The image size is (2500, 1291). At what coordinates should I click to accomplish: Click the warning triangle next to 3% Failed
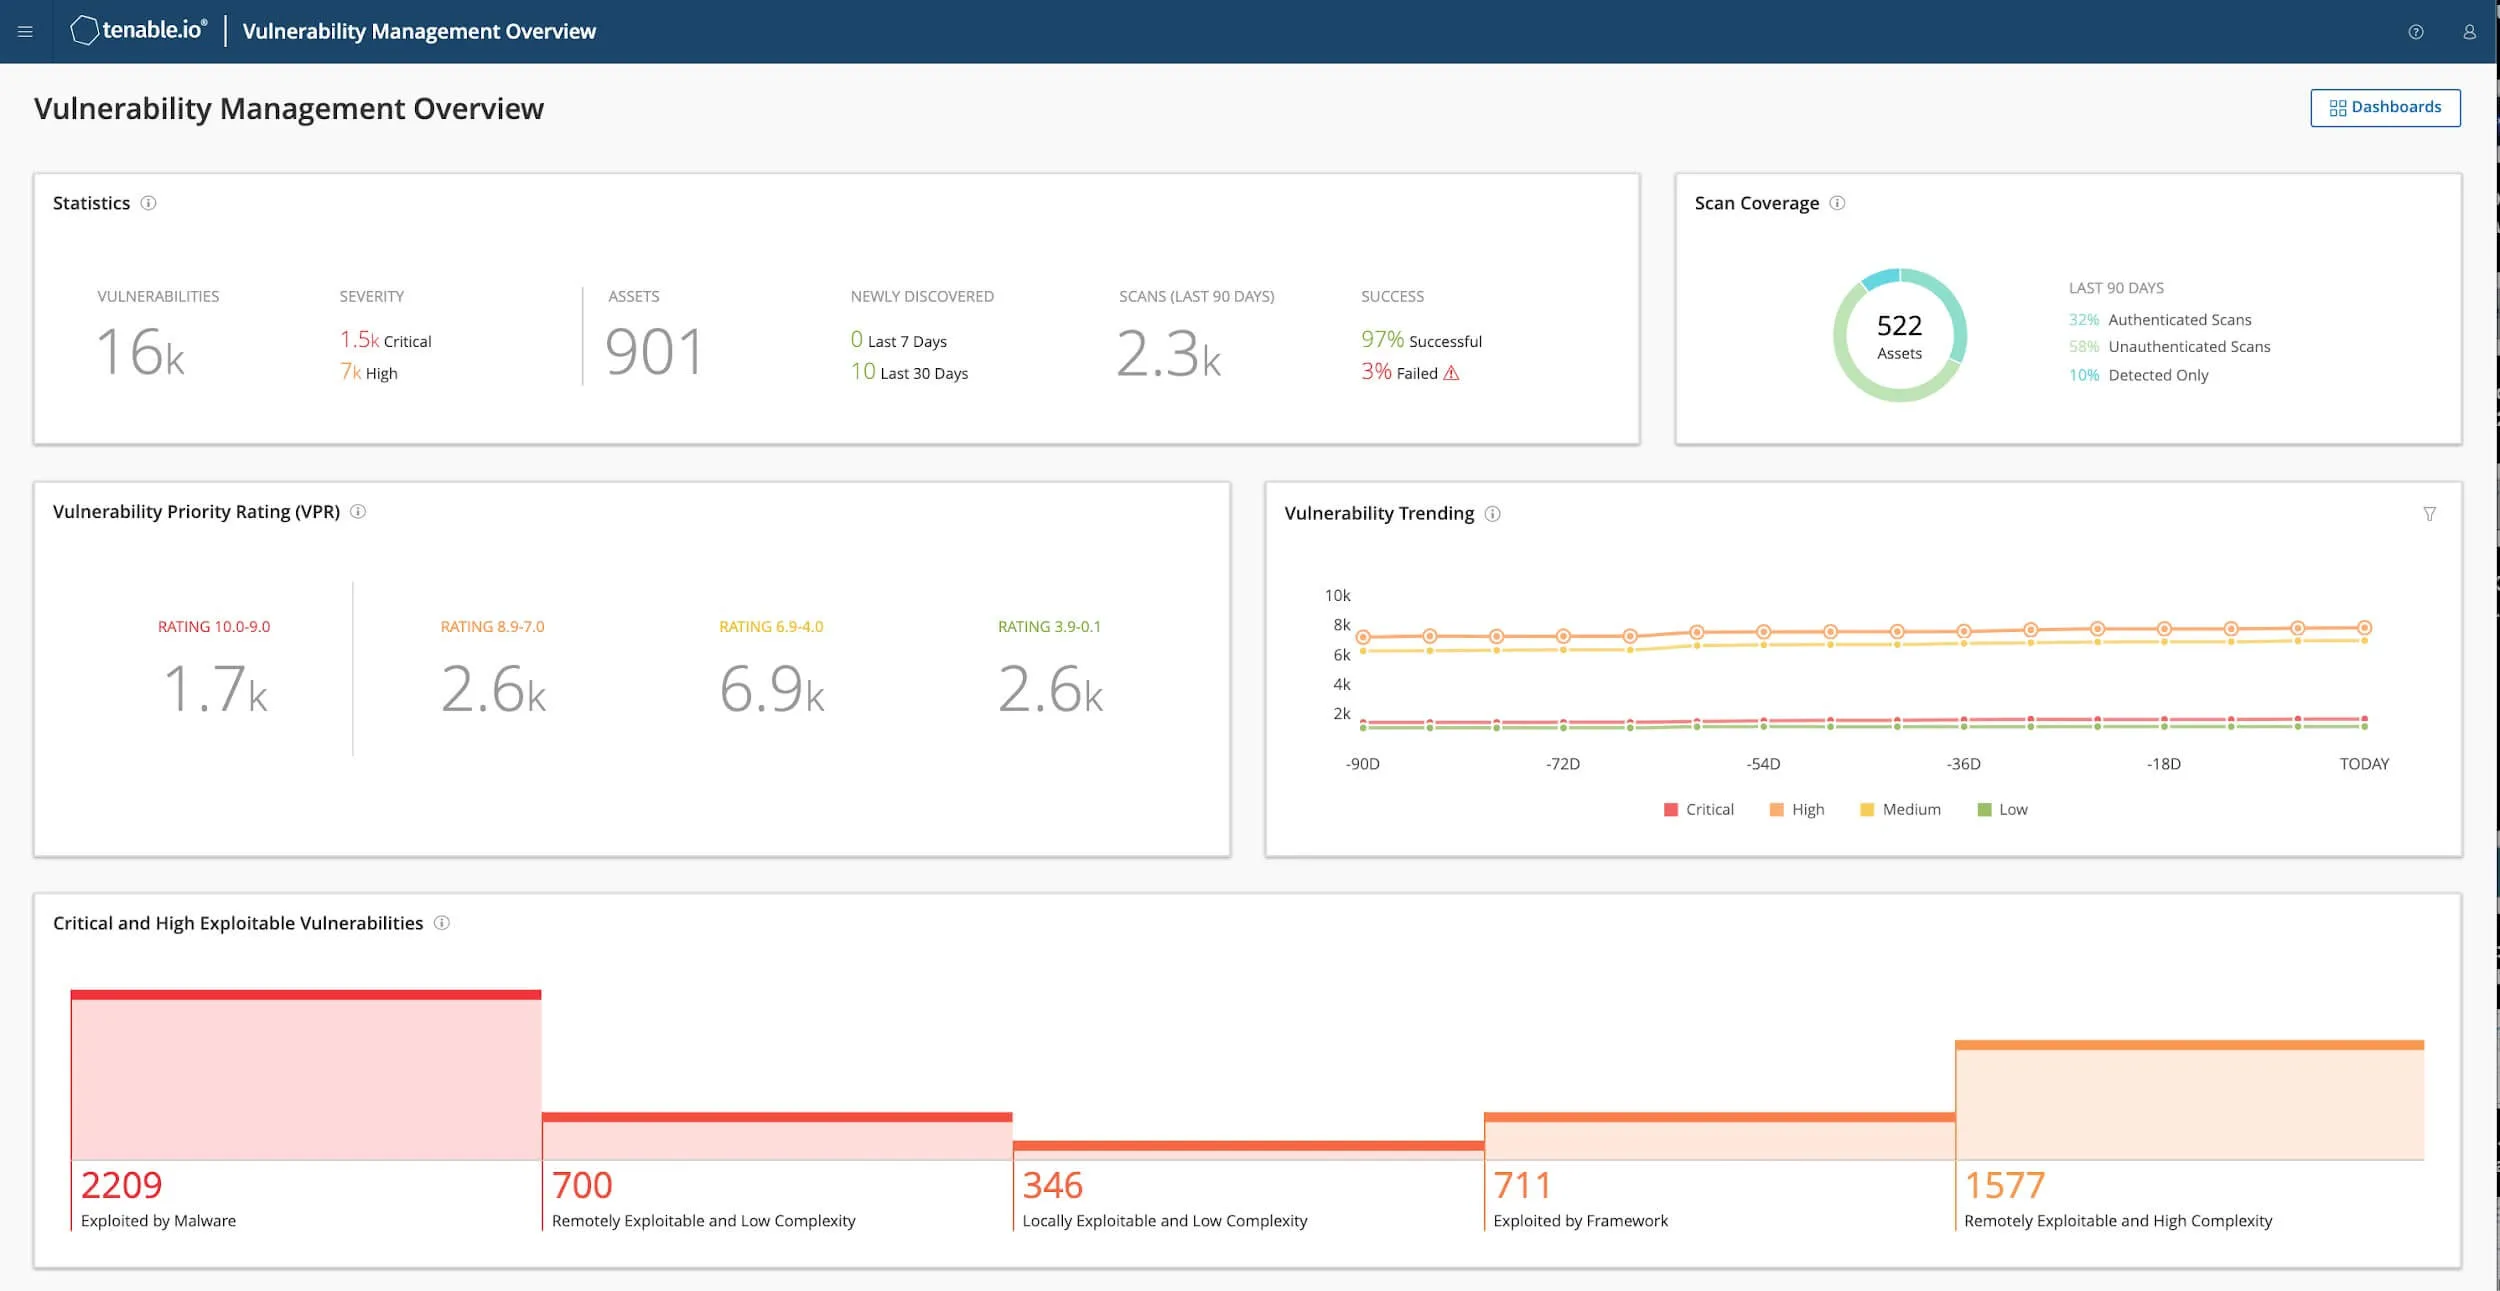pos(1451,372)
